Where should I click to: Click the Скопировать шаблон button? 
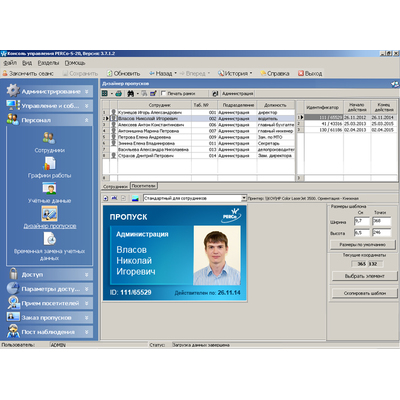coord(365,293)
